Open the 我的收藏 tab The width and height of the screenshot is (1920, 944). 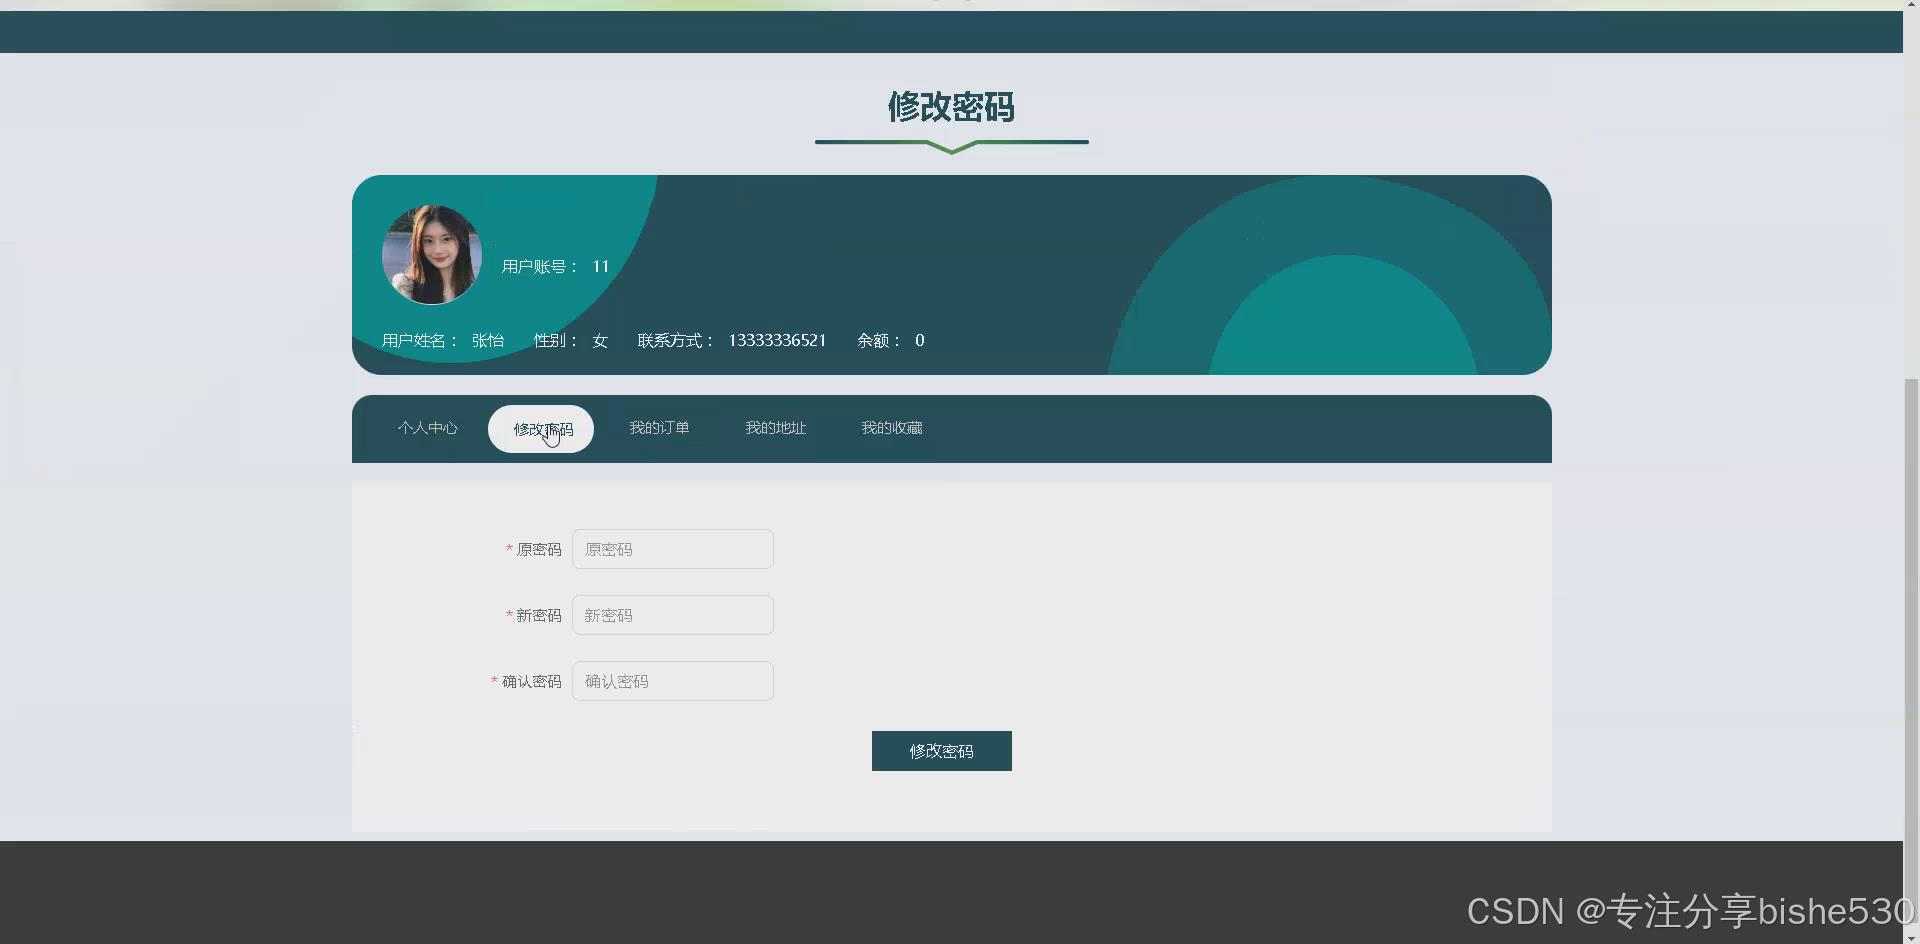891,428
